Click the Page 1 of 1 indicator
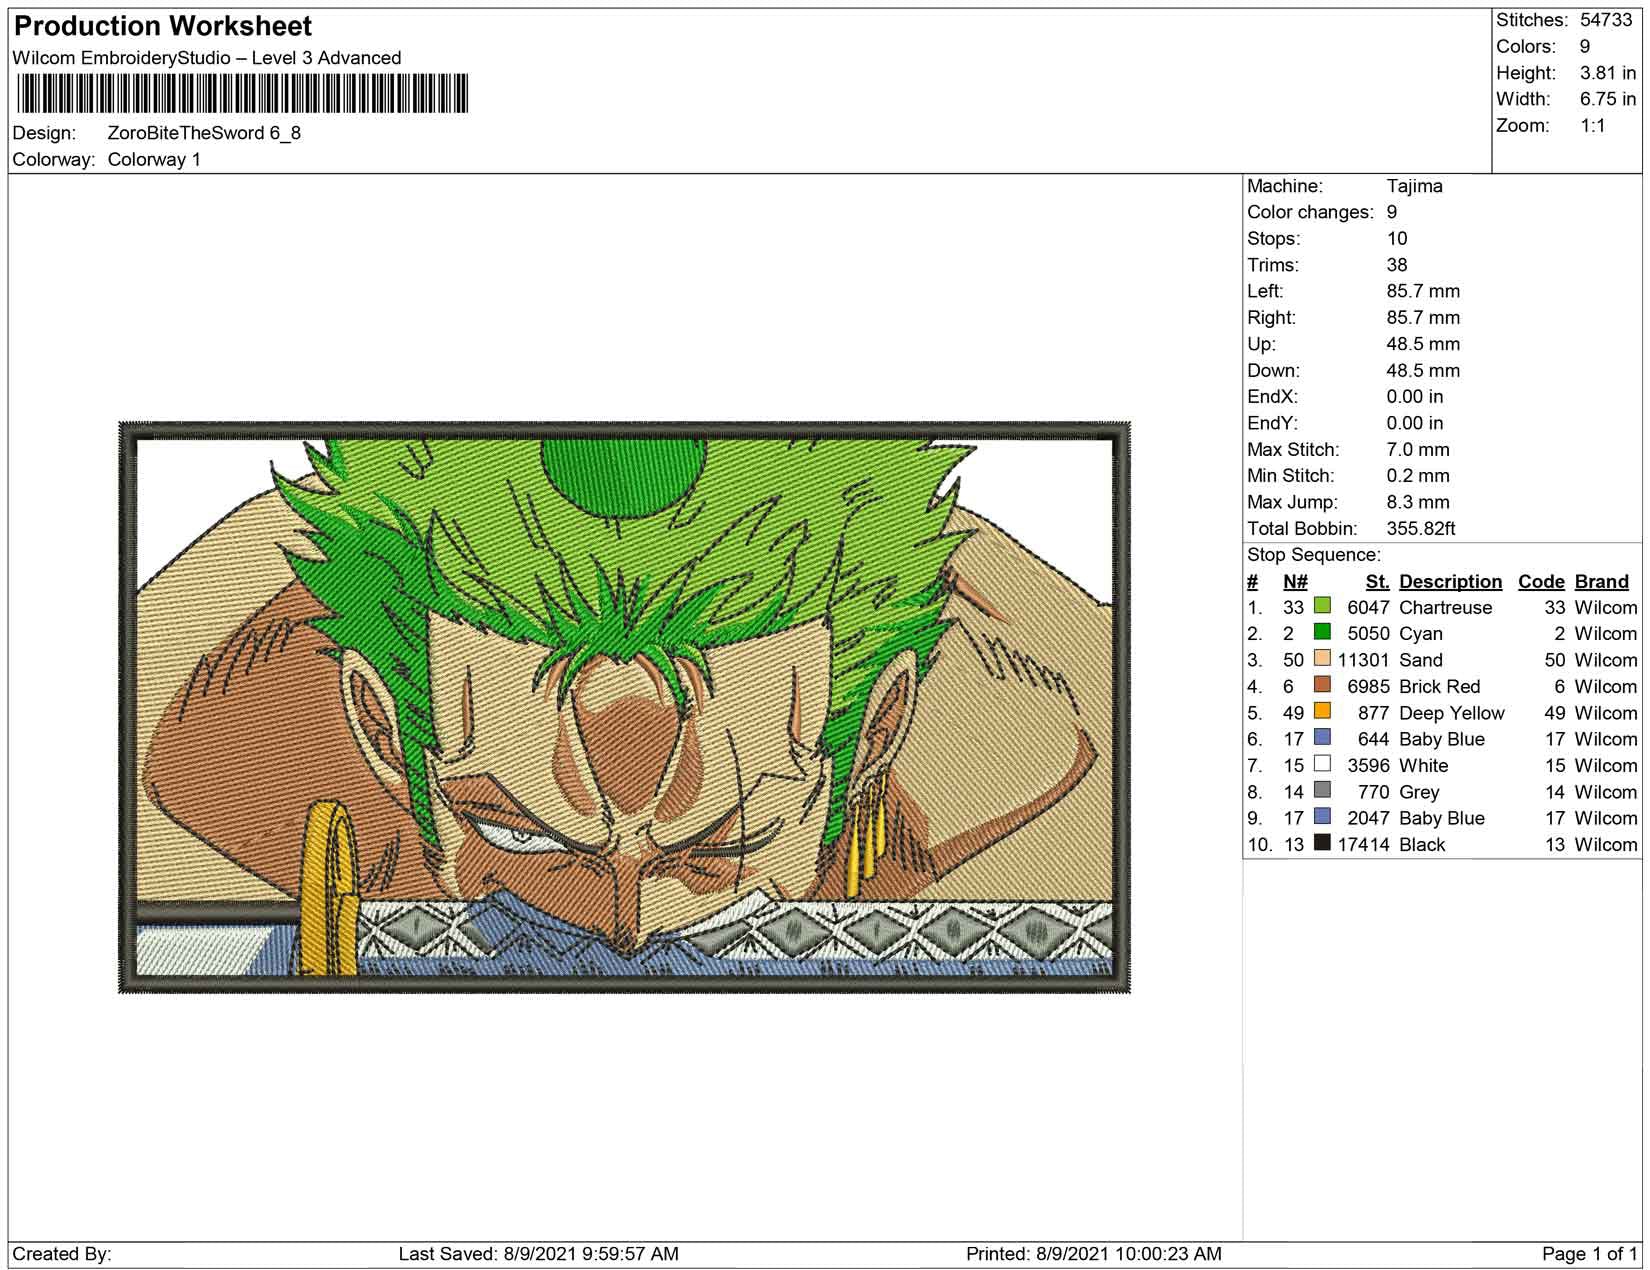The width and height of the screenshot is (1650, 1270). coord(1589,1254)
